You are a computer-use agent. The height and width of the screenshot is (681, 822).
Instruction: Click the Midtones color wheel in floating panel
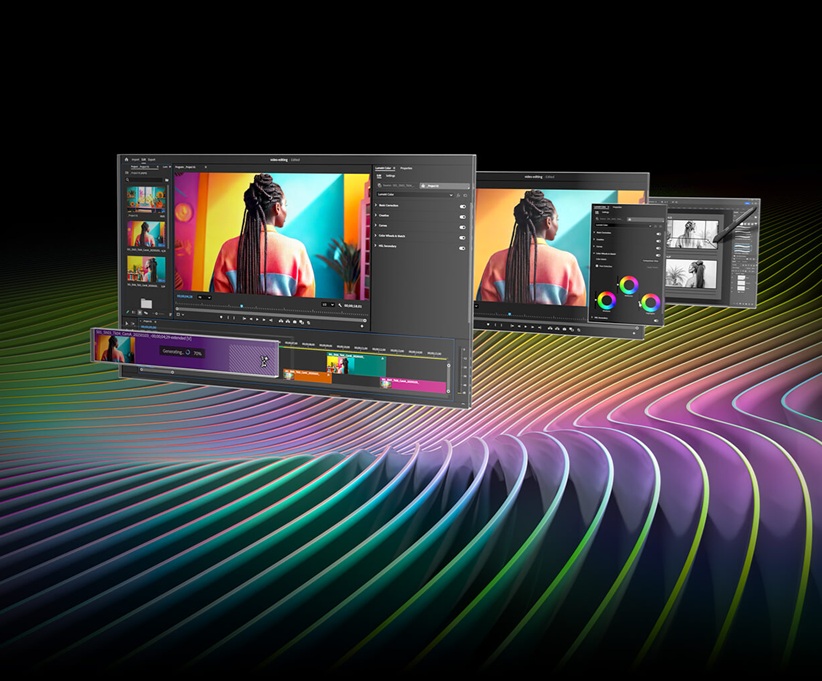coord(629,285)
